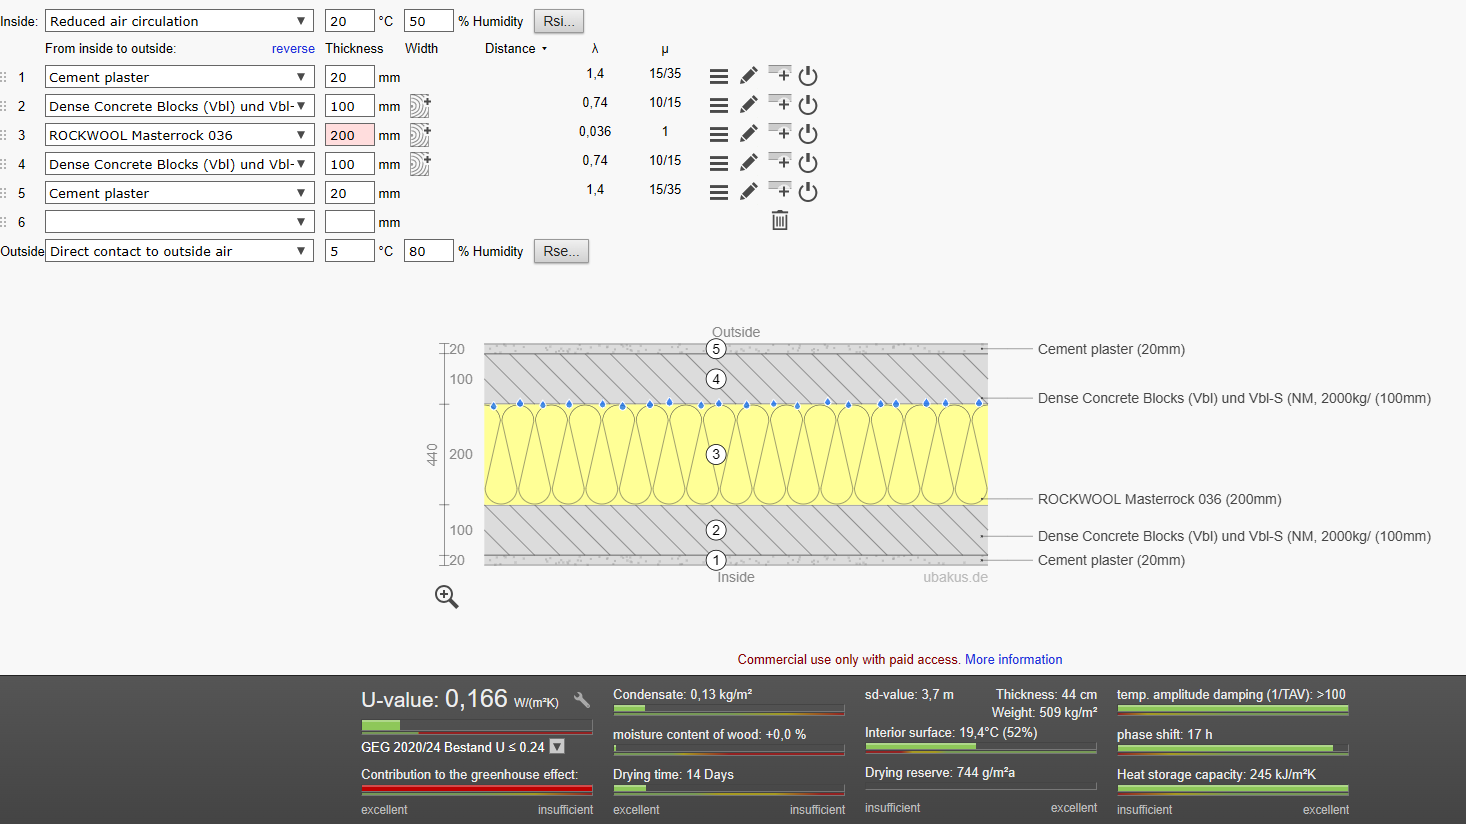Click the trash icon on row 6
The height and width of the screenshot is (824, 1466).
(x=780, y=221)
